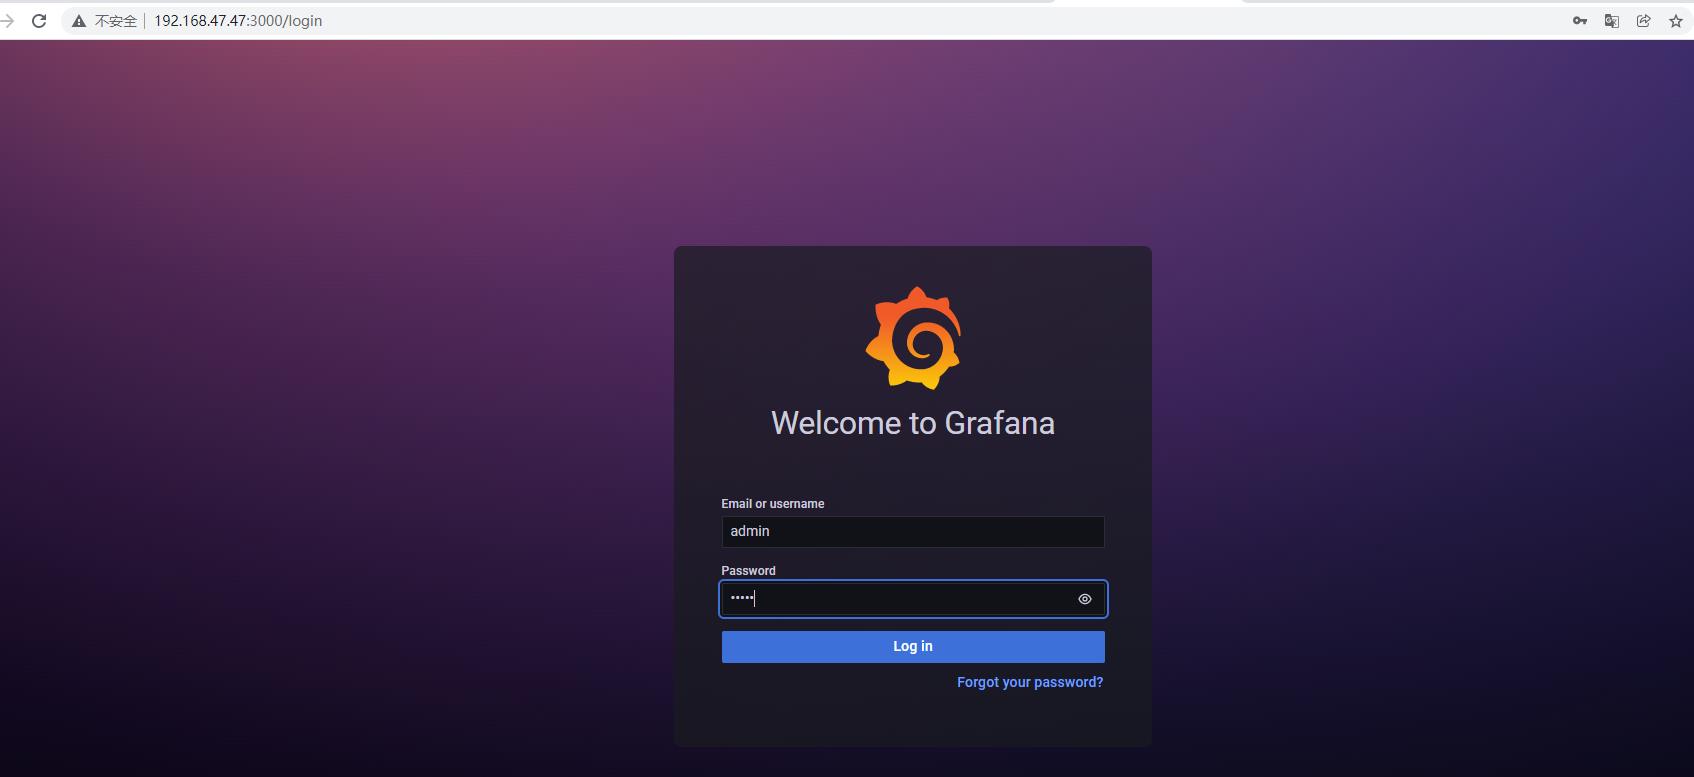Screen dimensions: 1694x777
Task: Click the Grafana logo
Action: (x=913, y=338)
